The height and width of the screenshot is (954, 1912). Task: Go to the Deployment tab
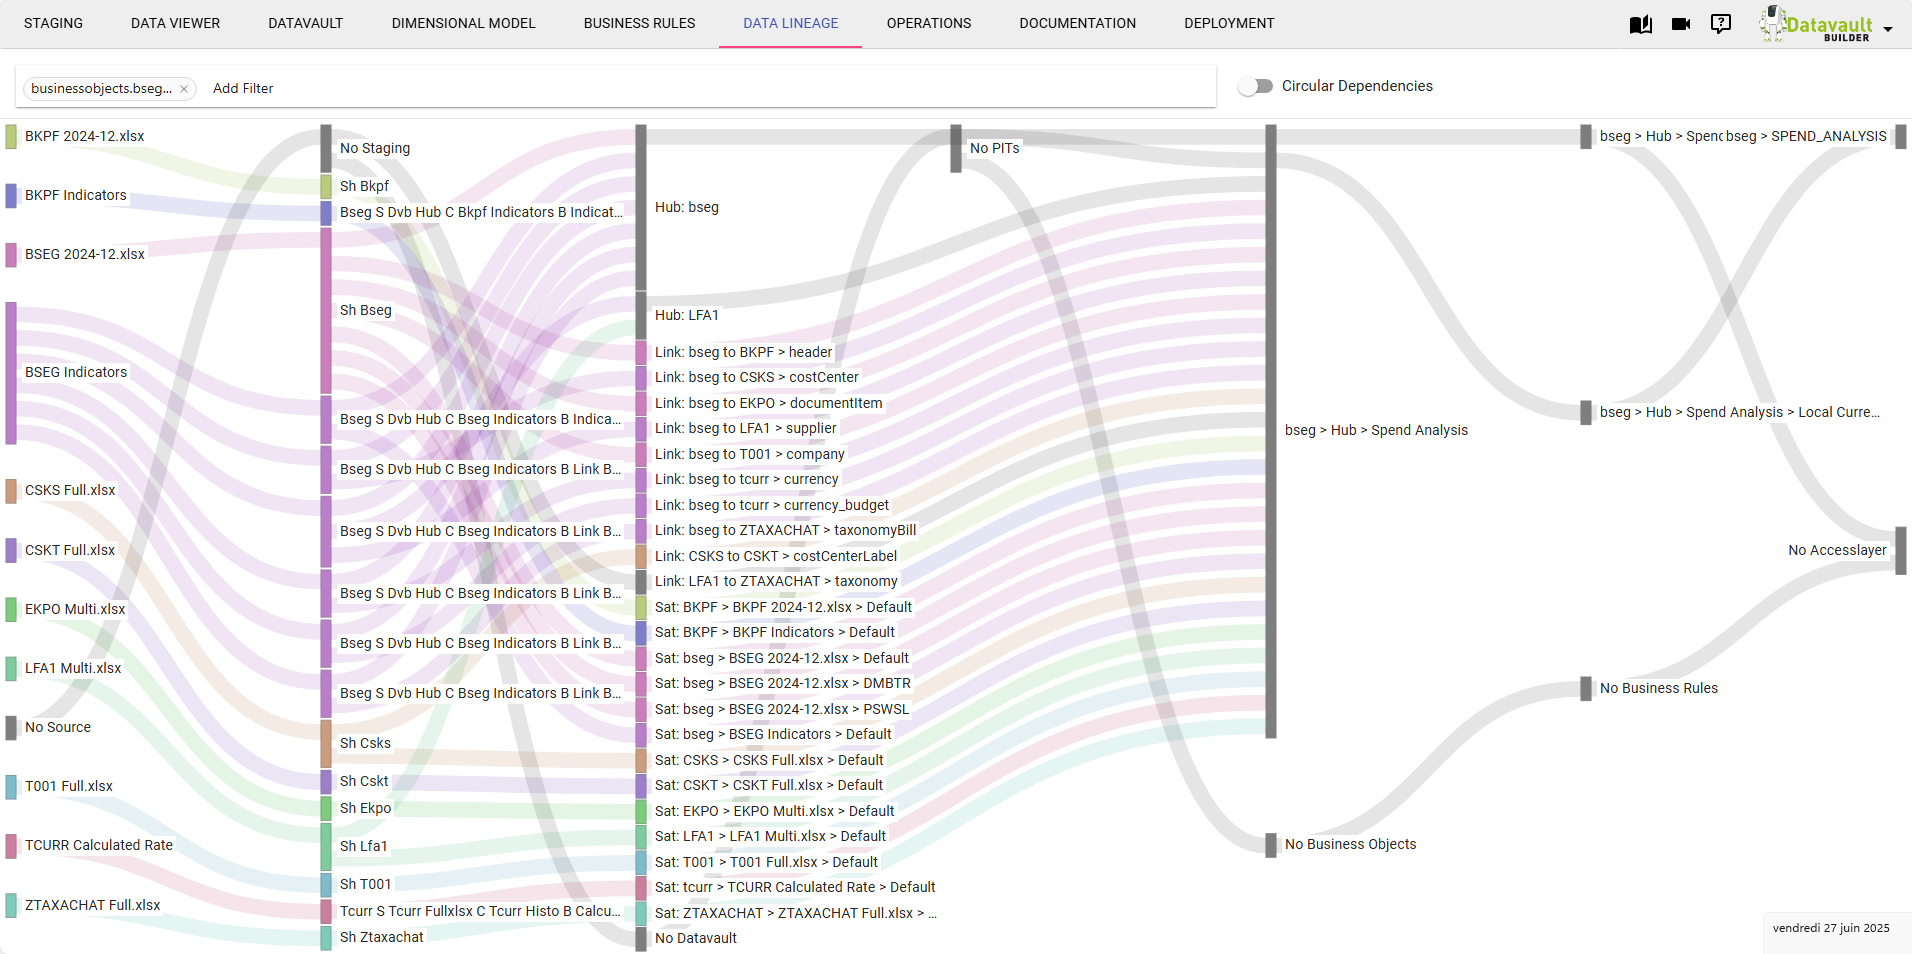1229,23
